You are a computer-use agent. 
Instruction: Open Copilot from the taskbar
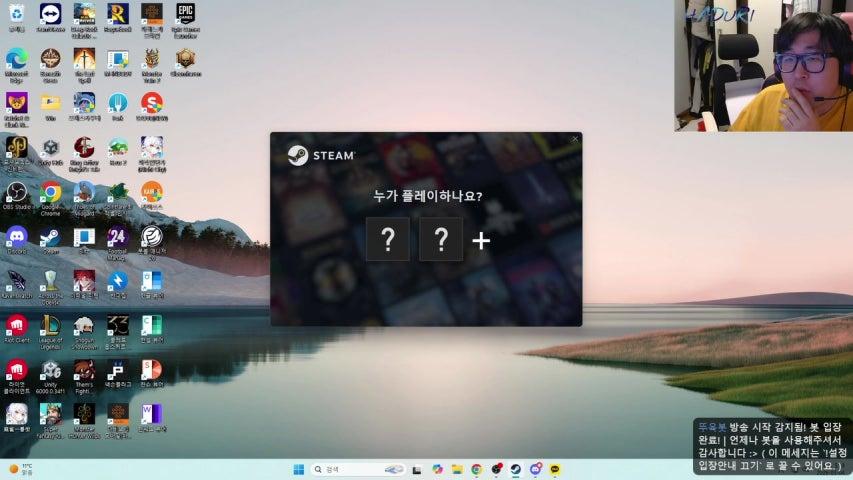tap(437, 469)
